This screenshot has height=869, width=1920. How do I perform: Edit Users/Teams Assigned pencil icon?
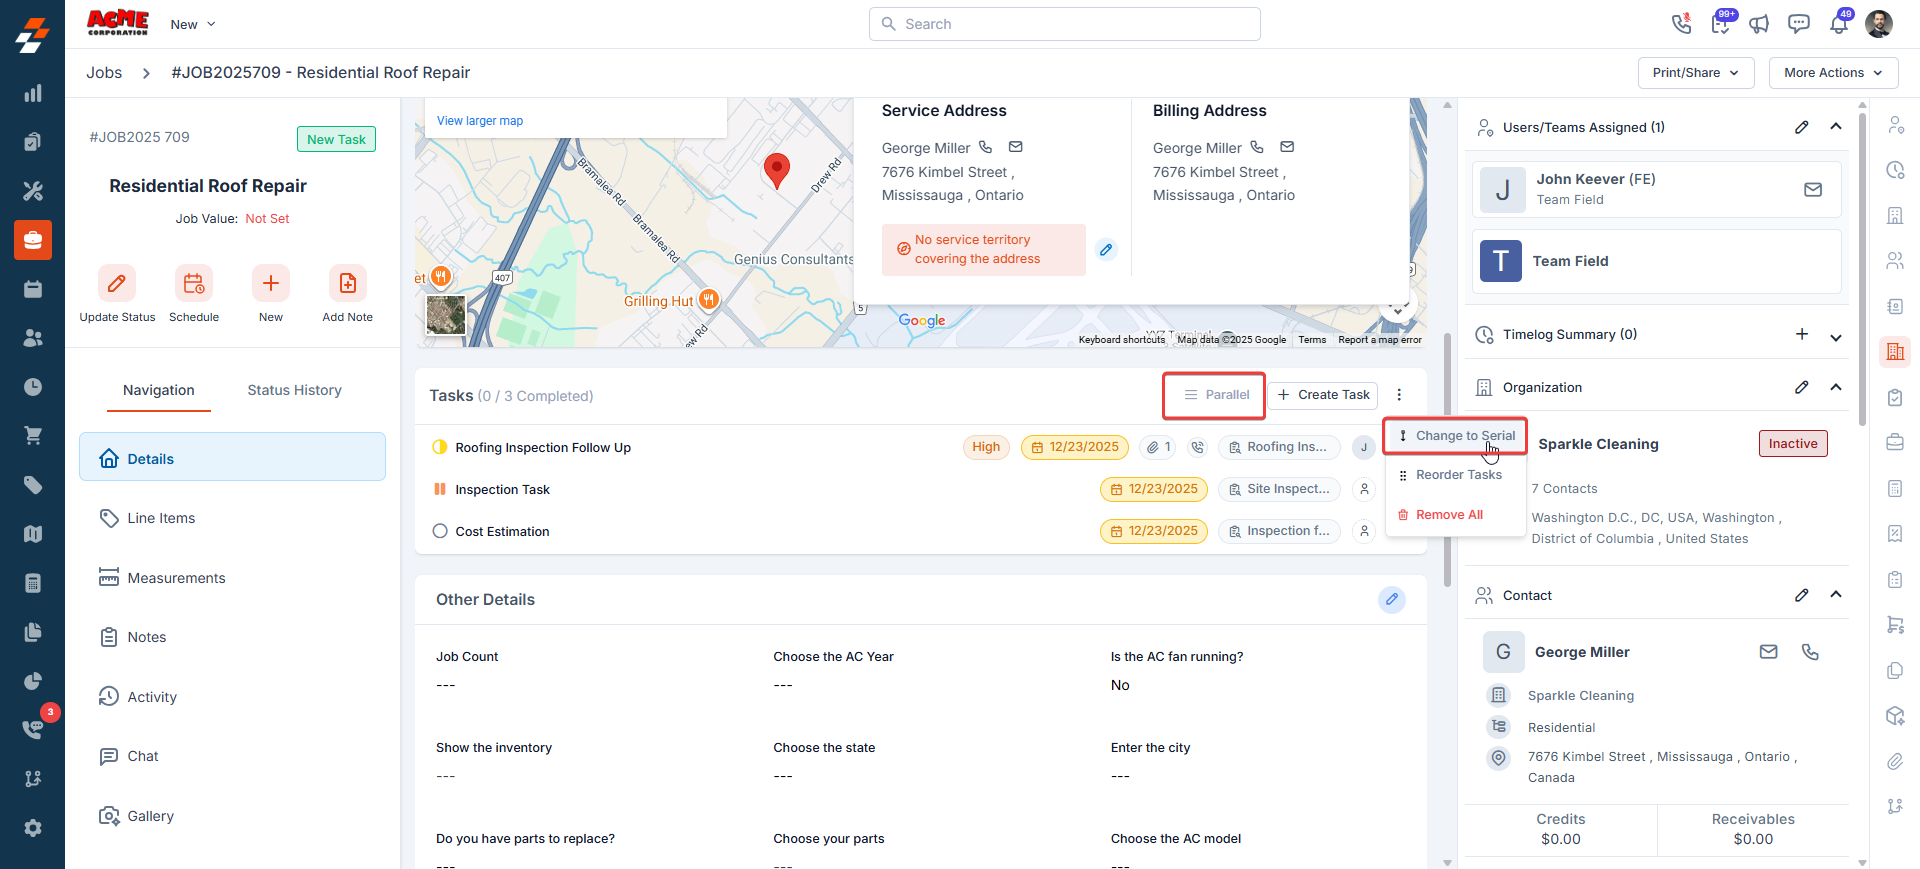(1801, 127)
